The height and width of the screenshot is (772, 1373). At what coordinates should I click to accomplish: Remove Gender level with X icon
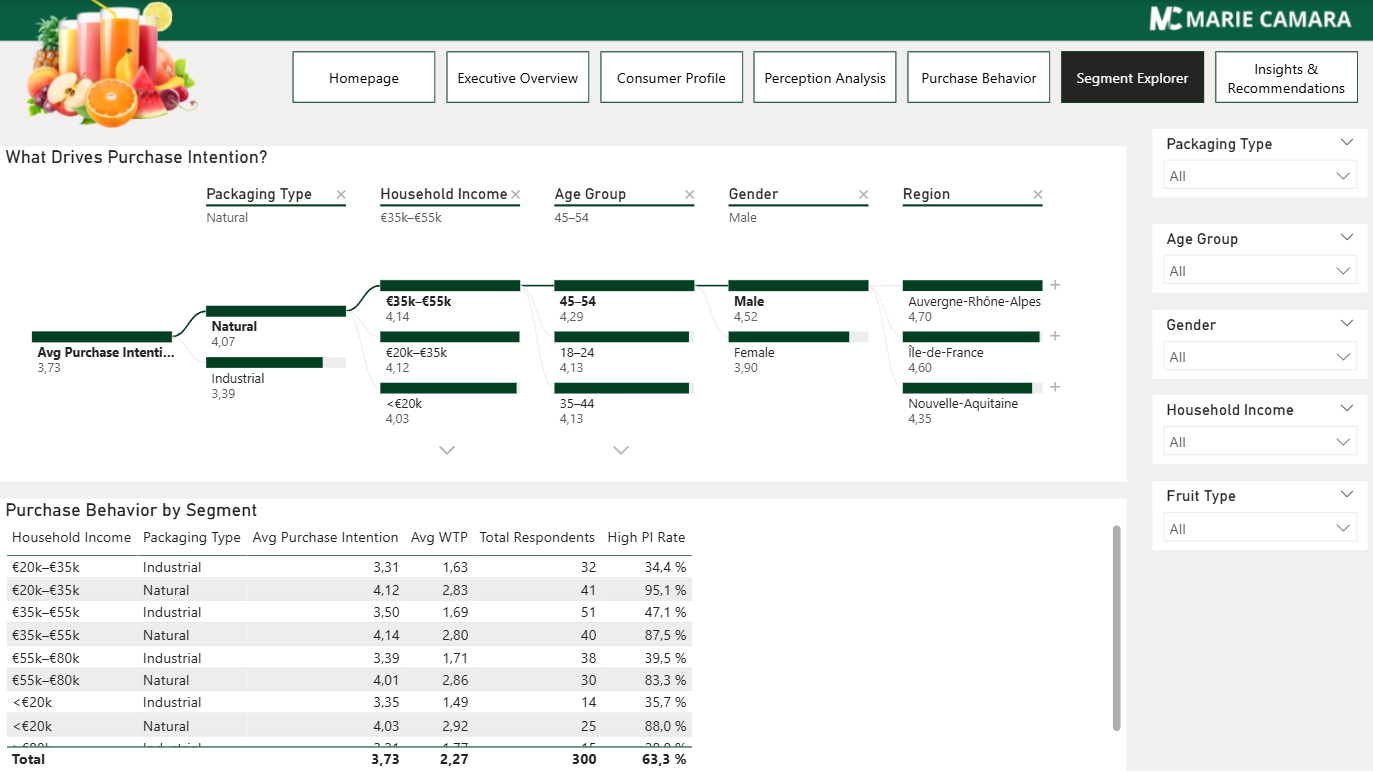(863, 195)
